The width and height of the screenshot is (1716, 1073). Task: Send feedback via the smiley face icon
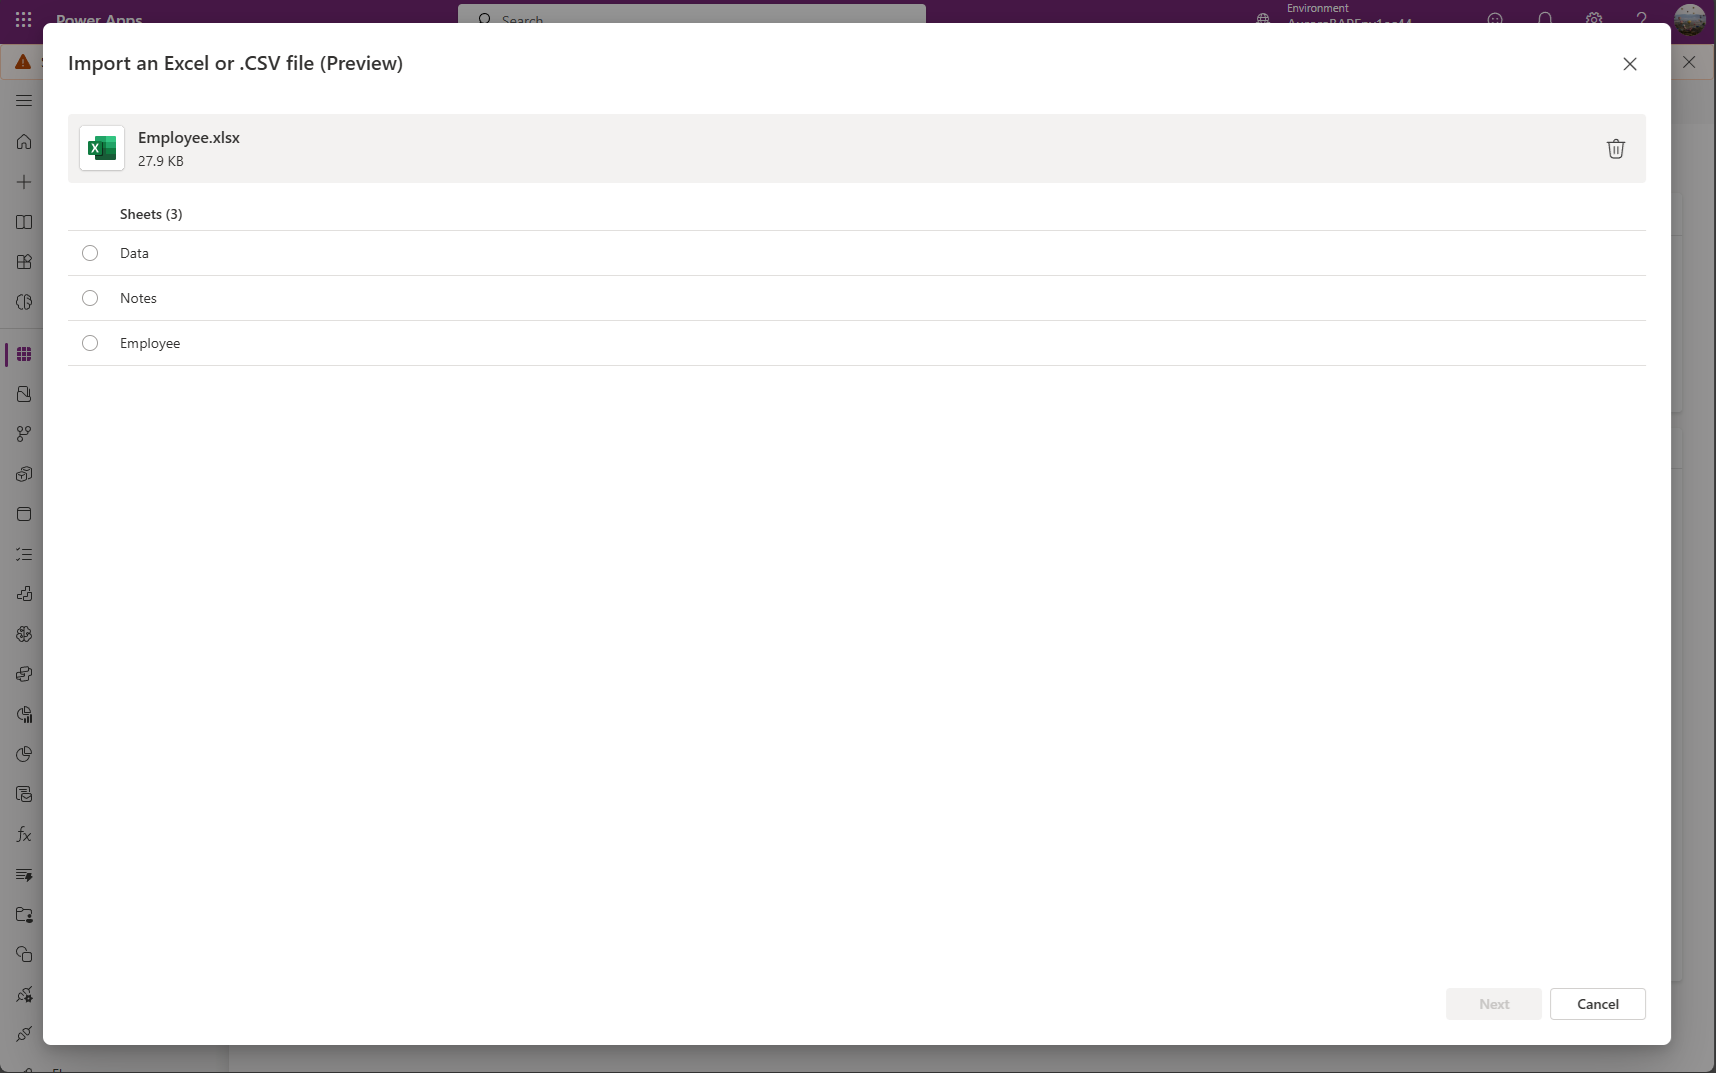click(x=1495, y=18)
